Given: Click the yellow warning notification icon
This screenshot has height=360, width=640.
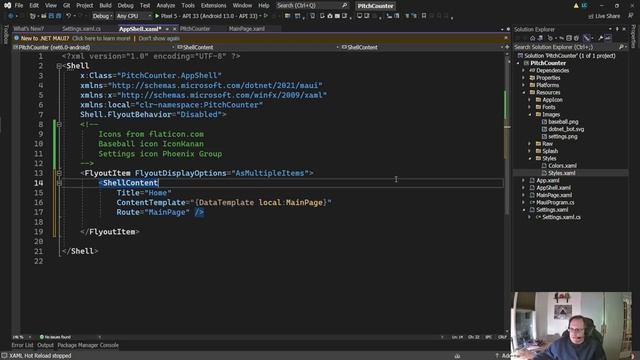Looking at the screenshot, I should pyautogui.click(x=576, y=6).
